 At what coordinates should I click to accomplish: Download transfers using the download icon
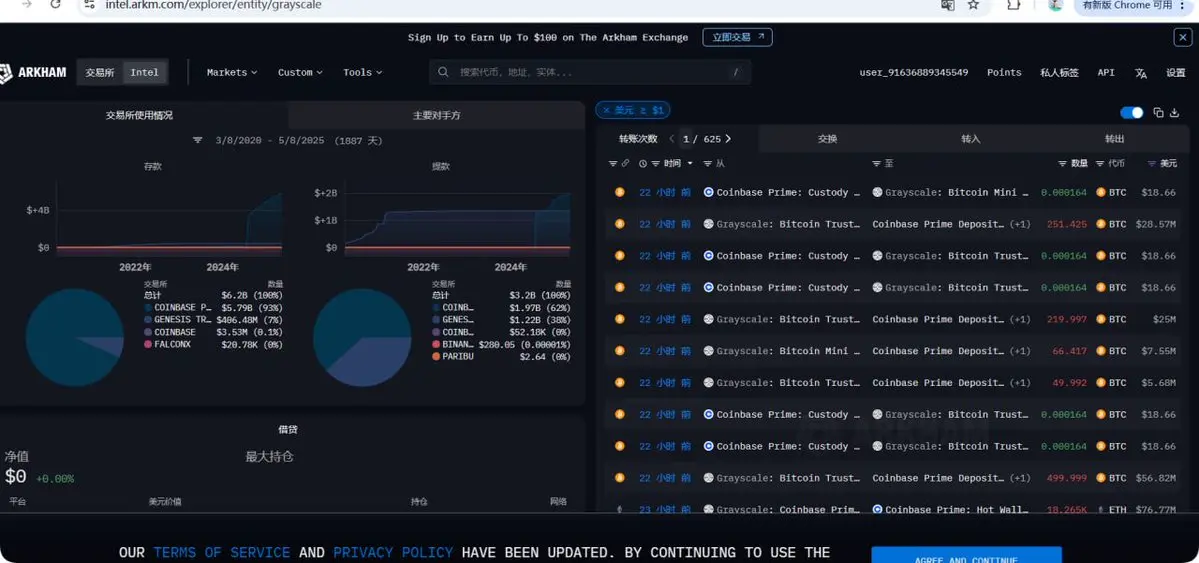pos(1175,112)
